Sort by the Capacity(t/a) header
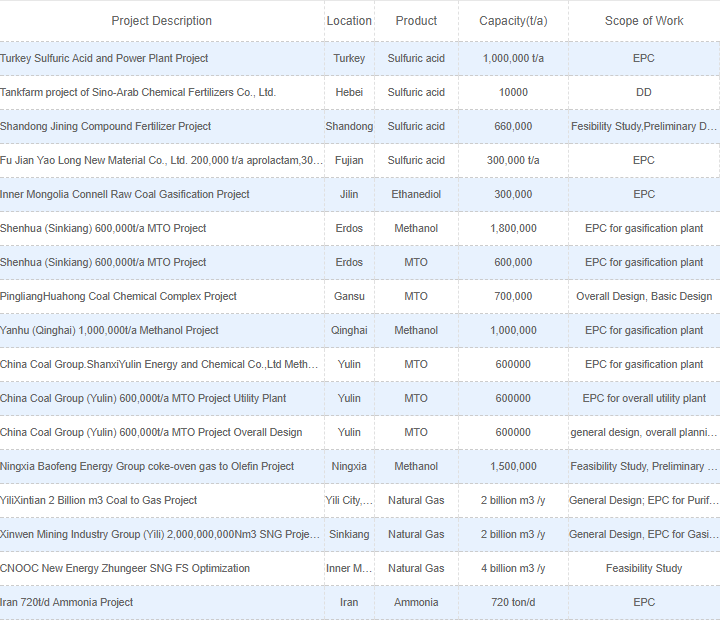 tap(513, 21)
